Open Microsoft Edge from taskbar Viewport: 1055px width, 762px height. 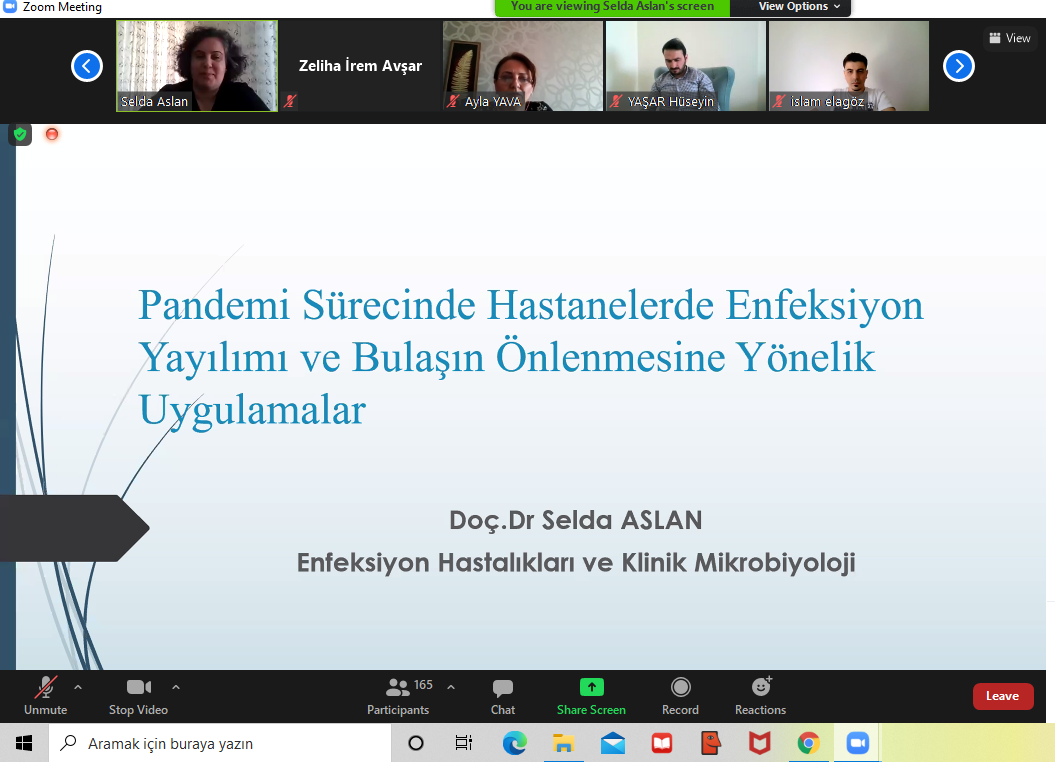(515, 743)
